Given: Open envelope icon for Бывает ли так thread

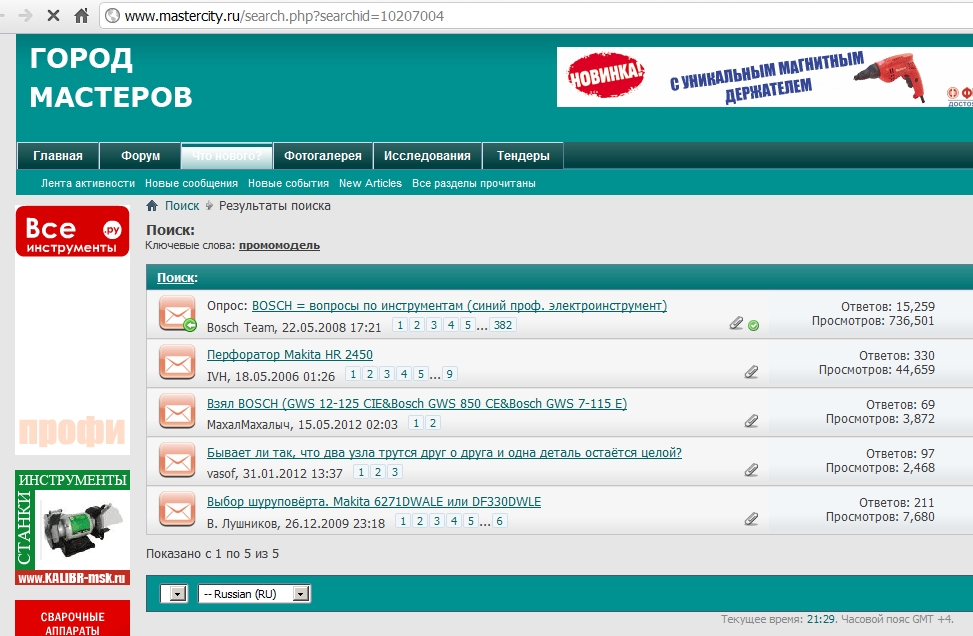Looking at the screenshot, I should 177,461.
